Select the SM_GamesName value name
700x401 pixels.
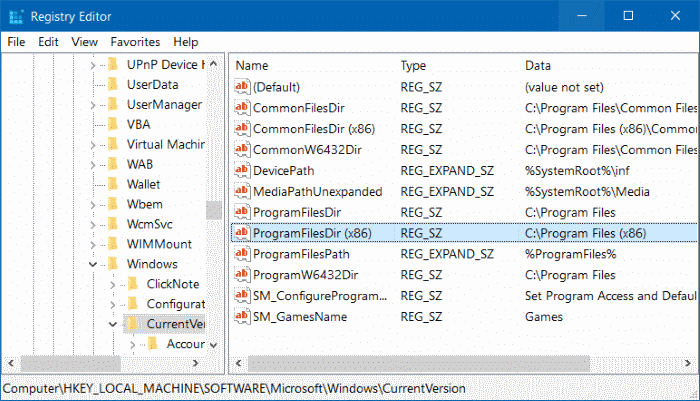pyautogui.click(x=300, y=317)
